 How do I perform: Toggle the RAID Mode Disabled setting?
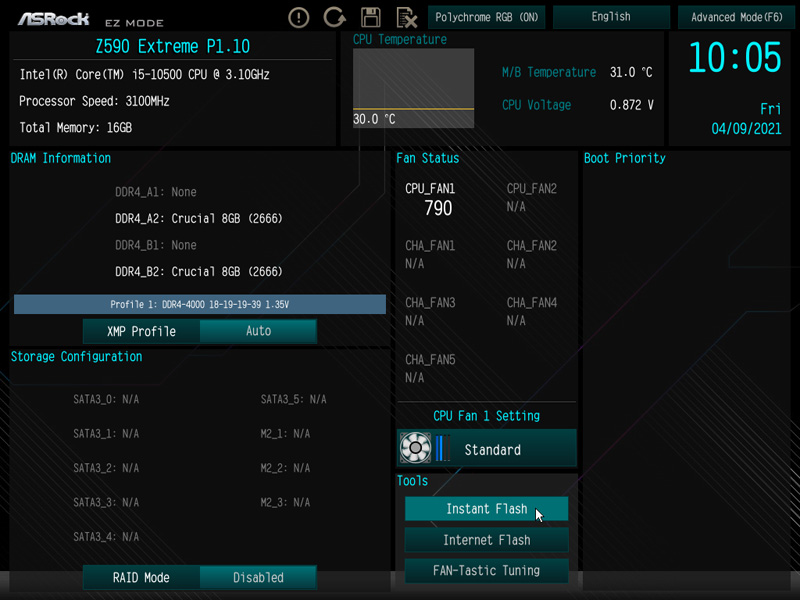coord(258,578)
